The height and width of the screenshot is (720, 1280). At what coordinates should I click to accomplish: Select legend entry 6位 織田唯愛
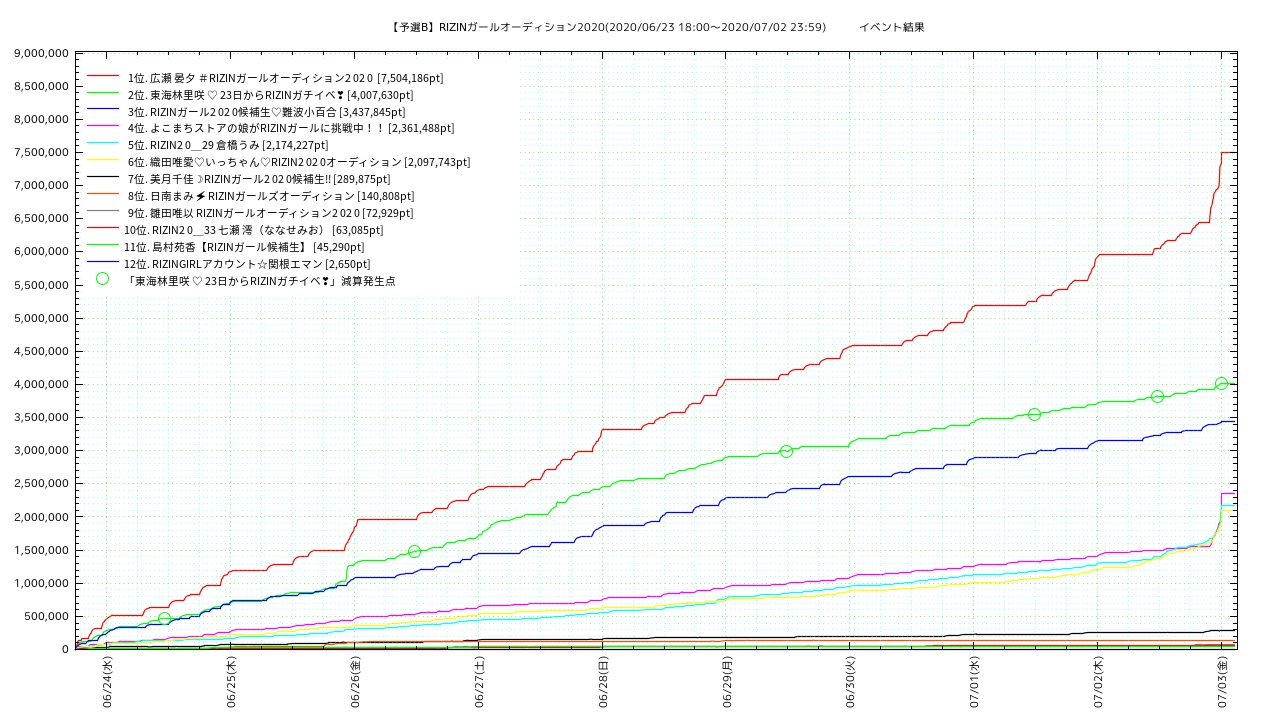(x=298, y=162)
